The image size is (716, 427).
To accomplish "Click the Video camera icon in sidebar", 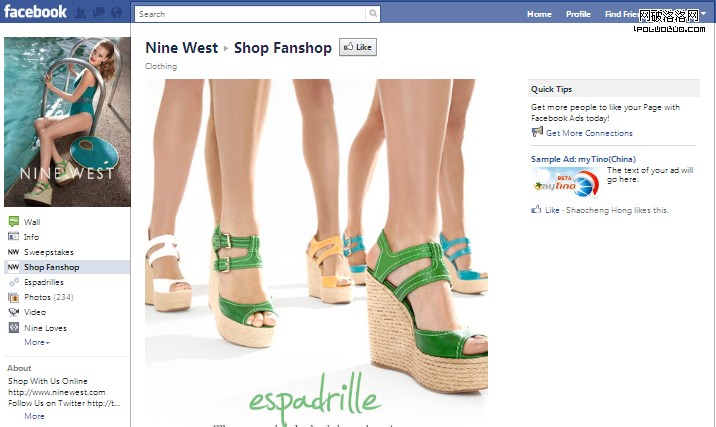I will coord(14,312).
